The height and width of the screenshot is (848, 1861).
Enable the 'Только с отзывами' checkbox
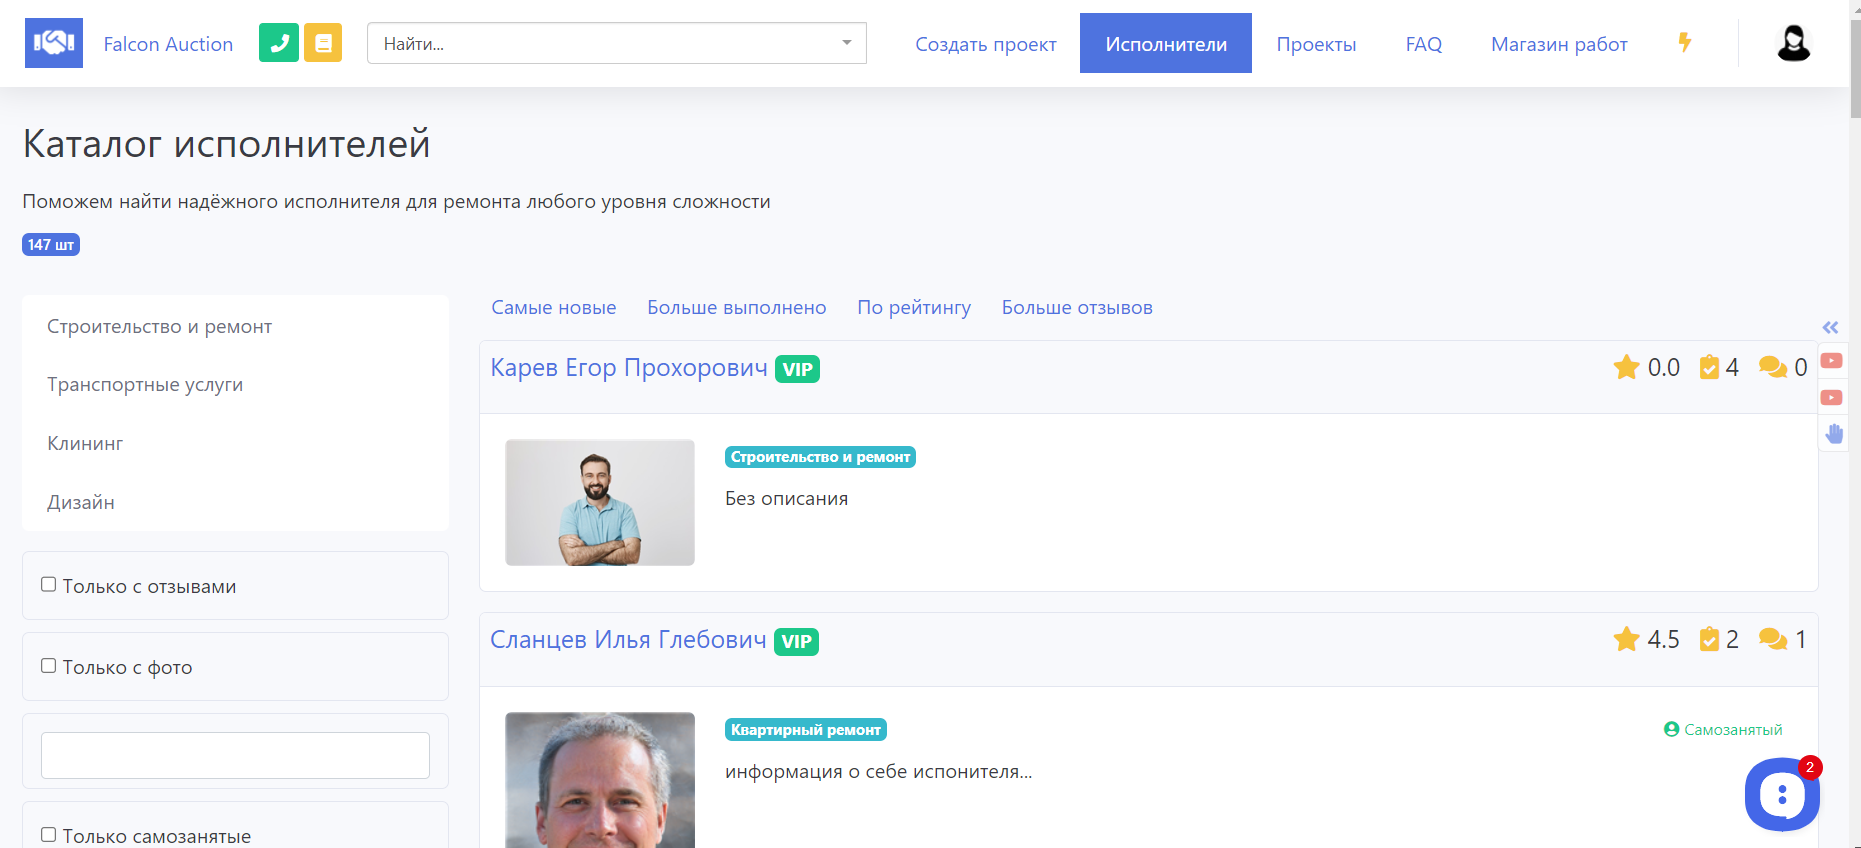(48, 585)
